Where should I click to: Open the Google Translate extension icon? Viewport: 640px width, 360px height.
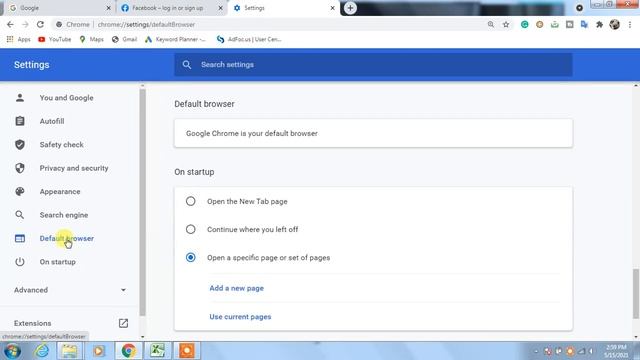[584, 24]
